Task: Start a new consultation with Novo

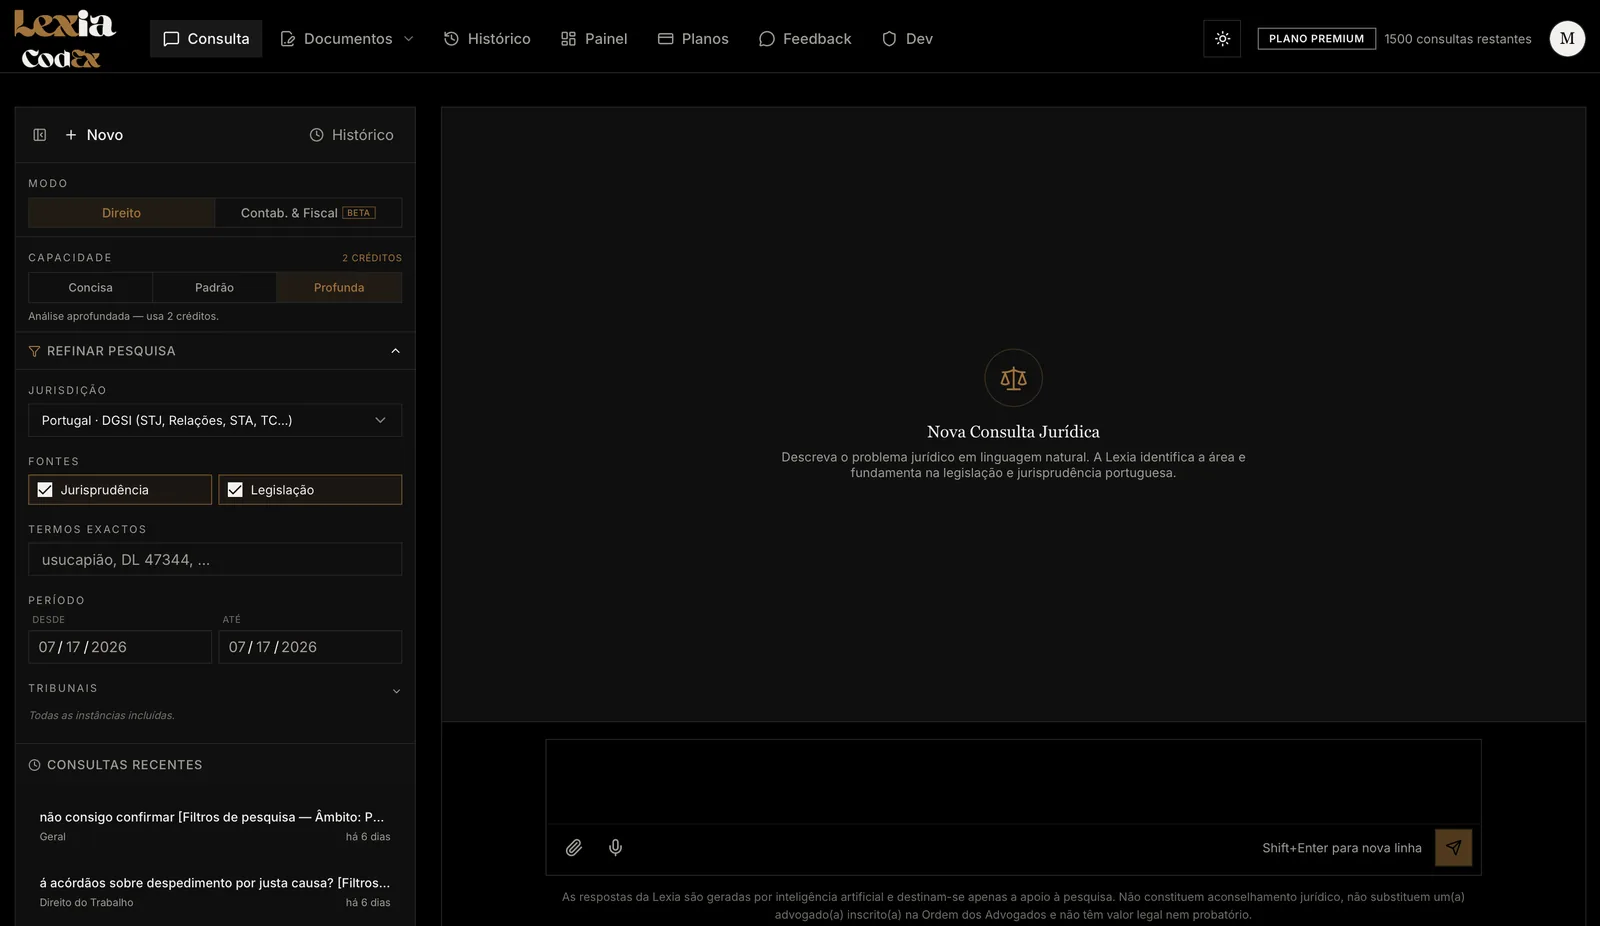Action: coord(94,135)
